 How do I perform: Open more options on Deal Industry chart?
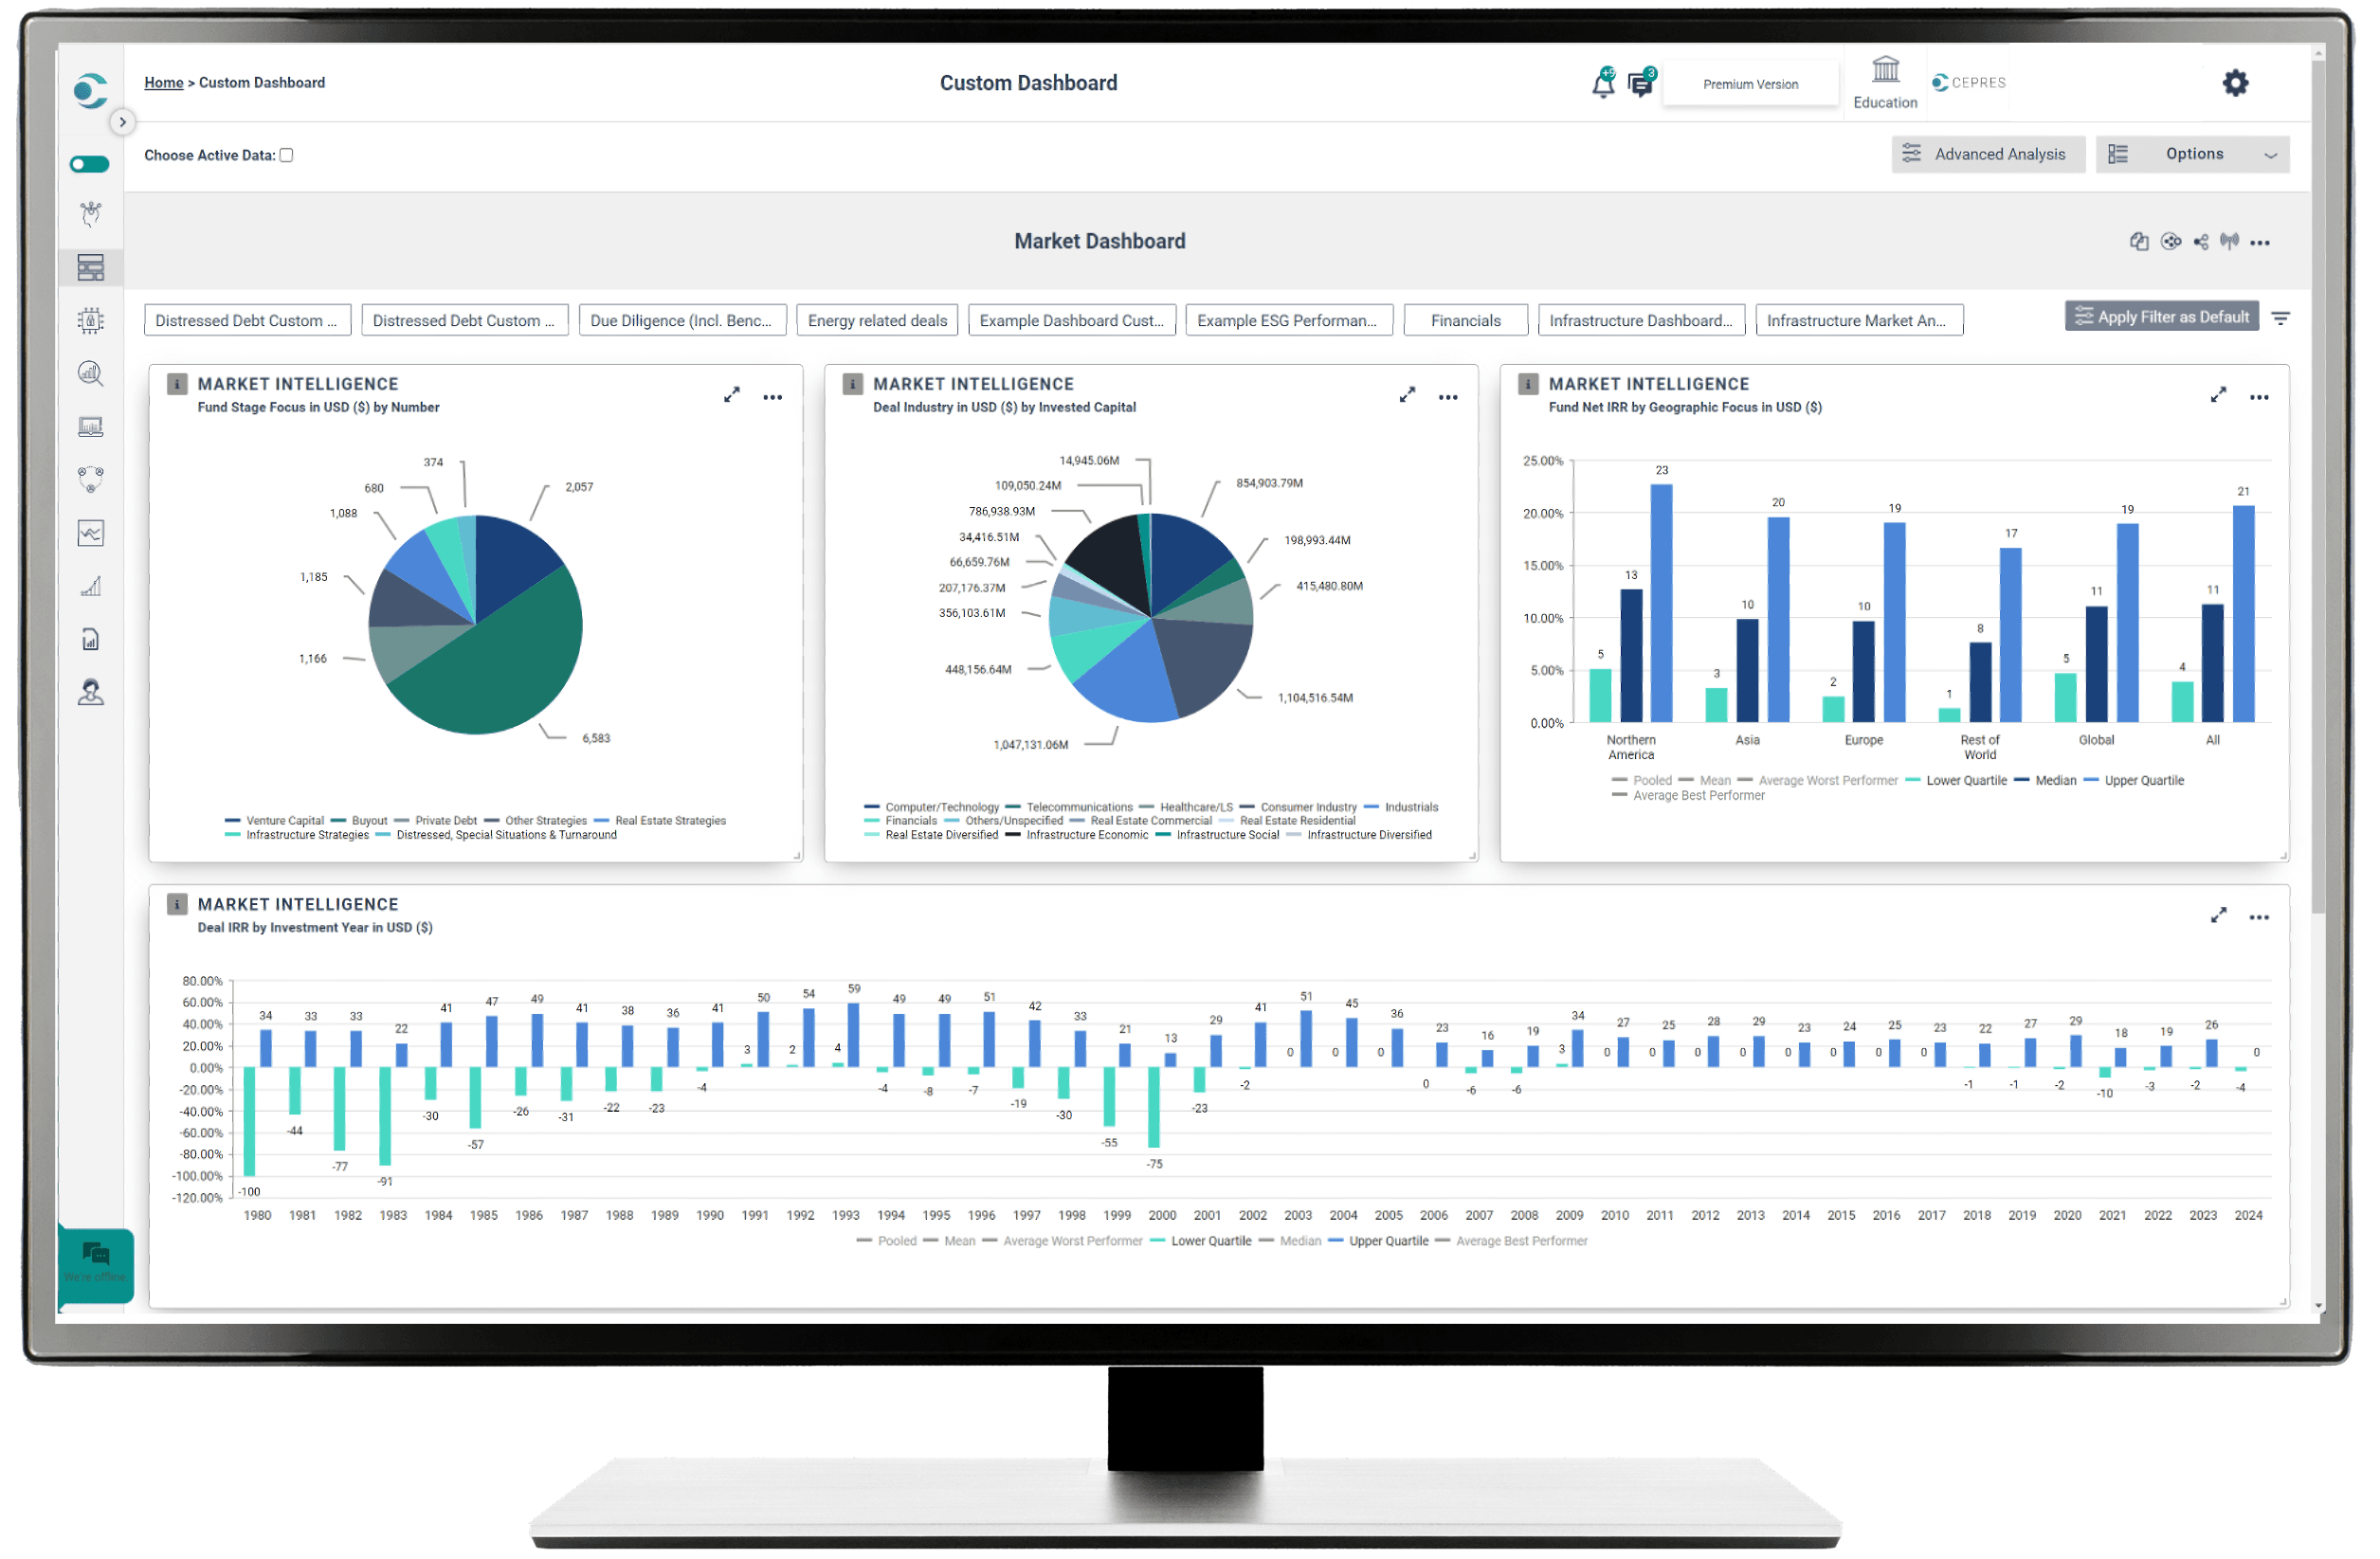pyautogui.click(x=1447, y=397)
